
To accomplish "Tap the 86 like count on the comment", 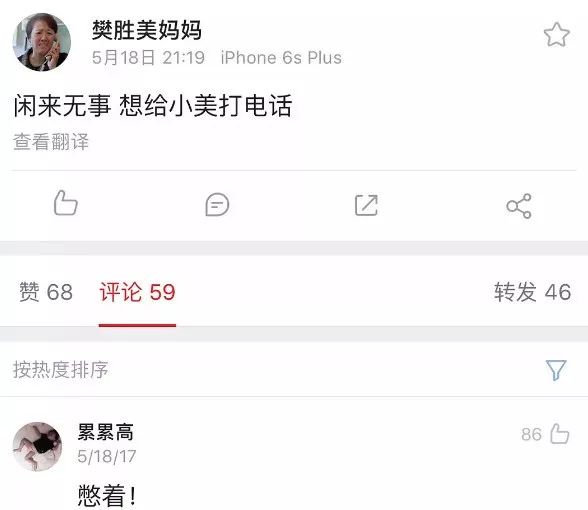I will [x=531, y=435].
